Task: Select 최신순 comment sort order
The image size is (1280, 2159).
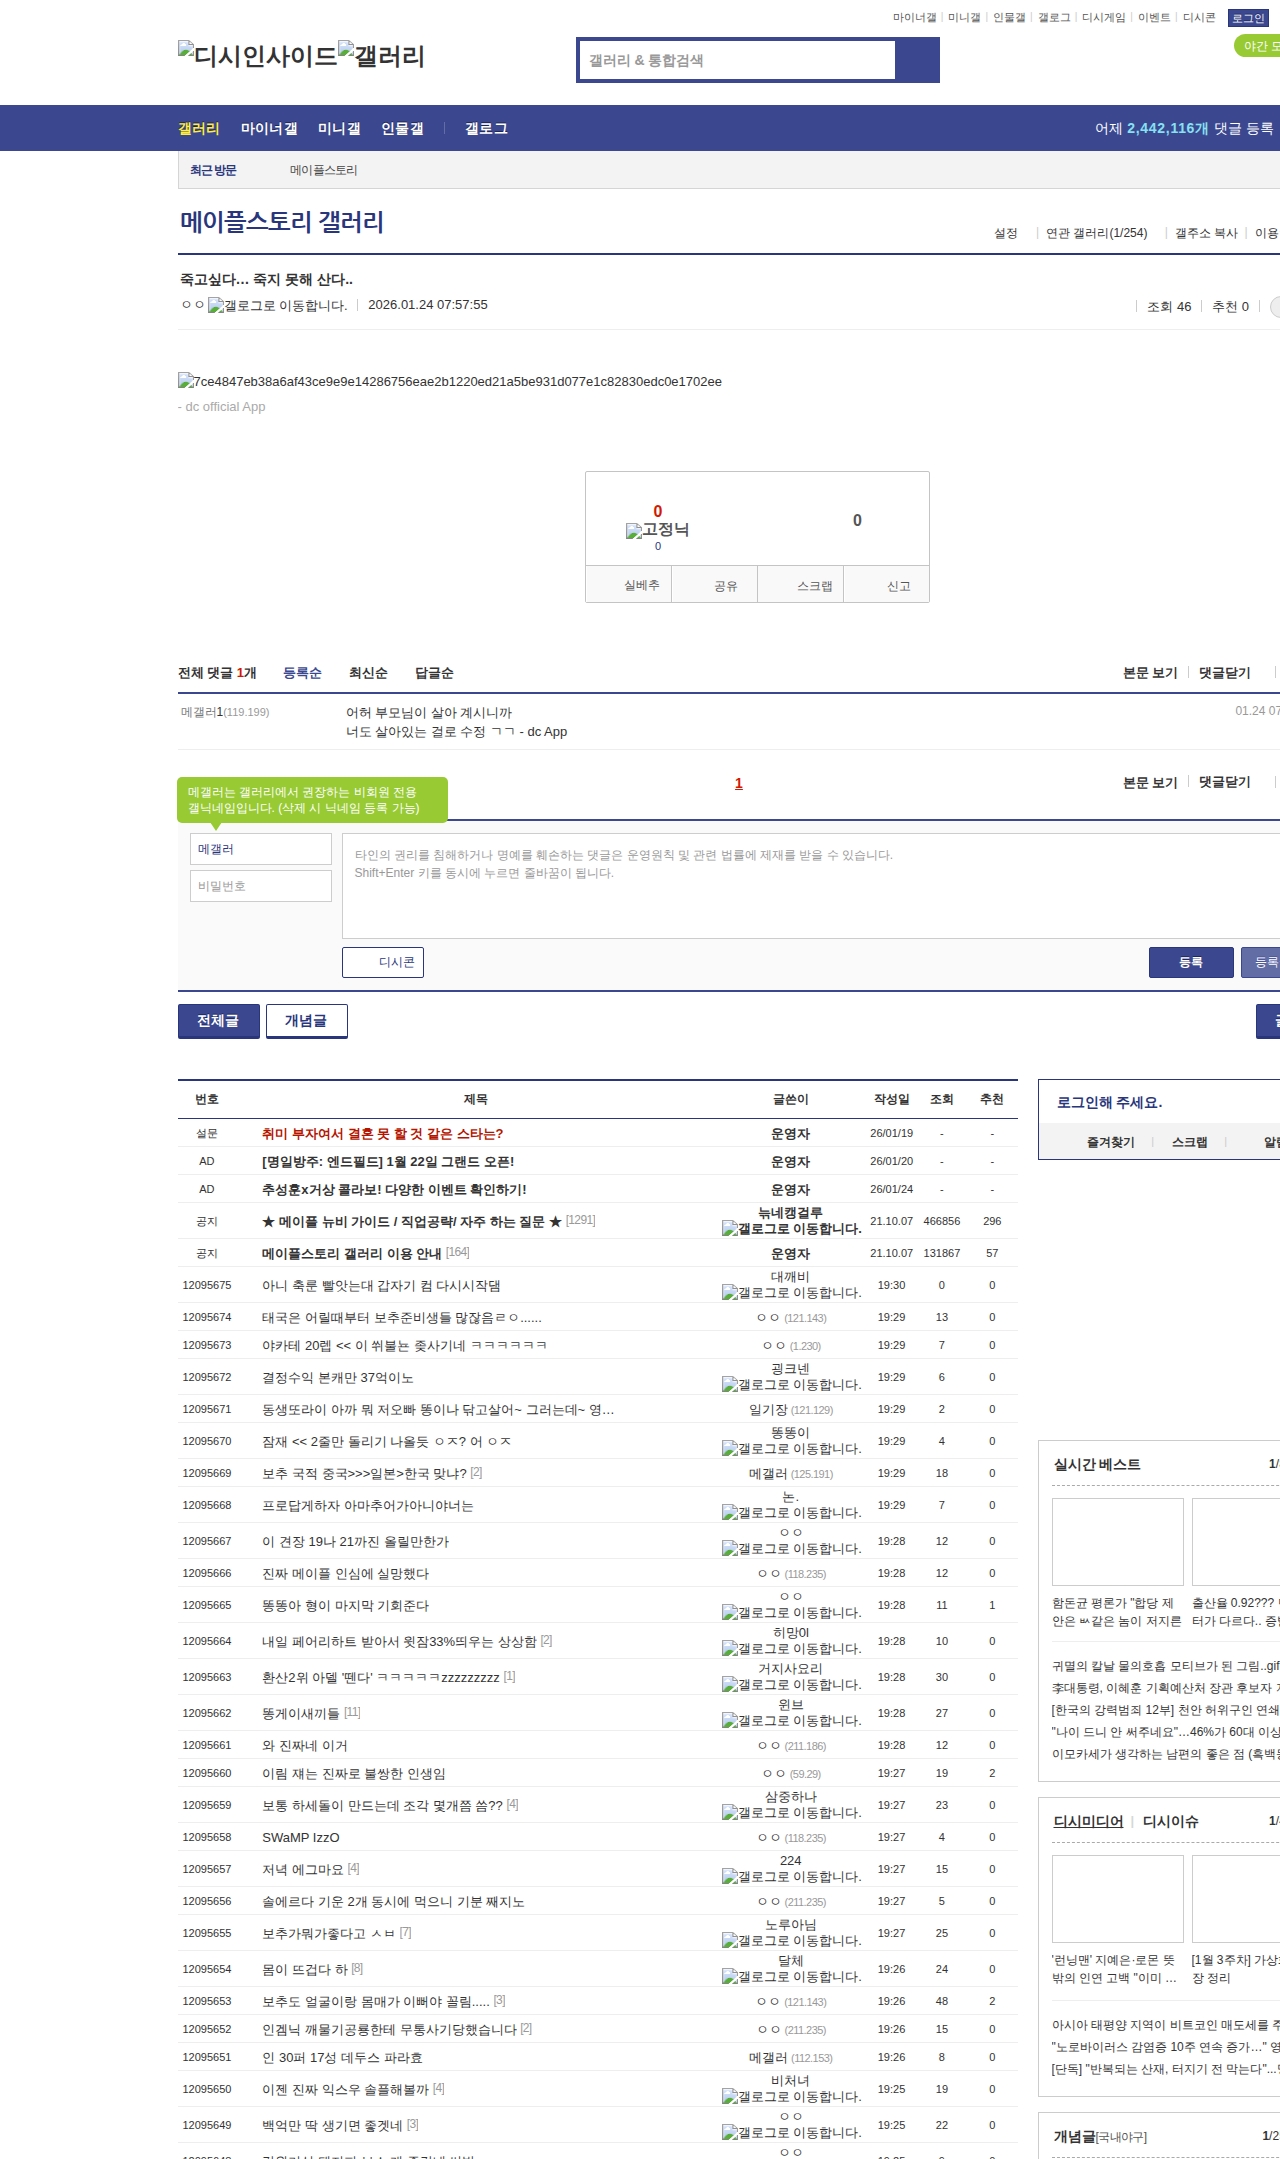Action: coord(368,673)
